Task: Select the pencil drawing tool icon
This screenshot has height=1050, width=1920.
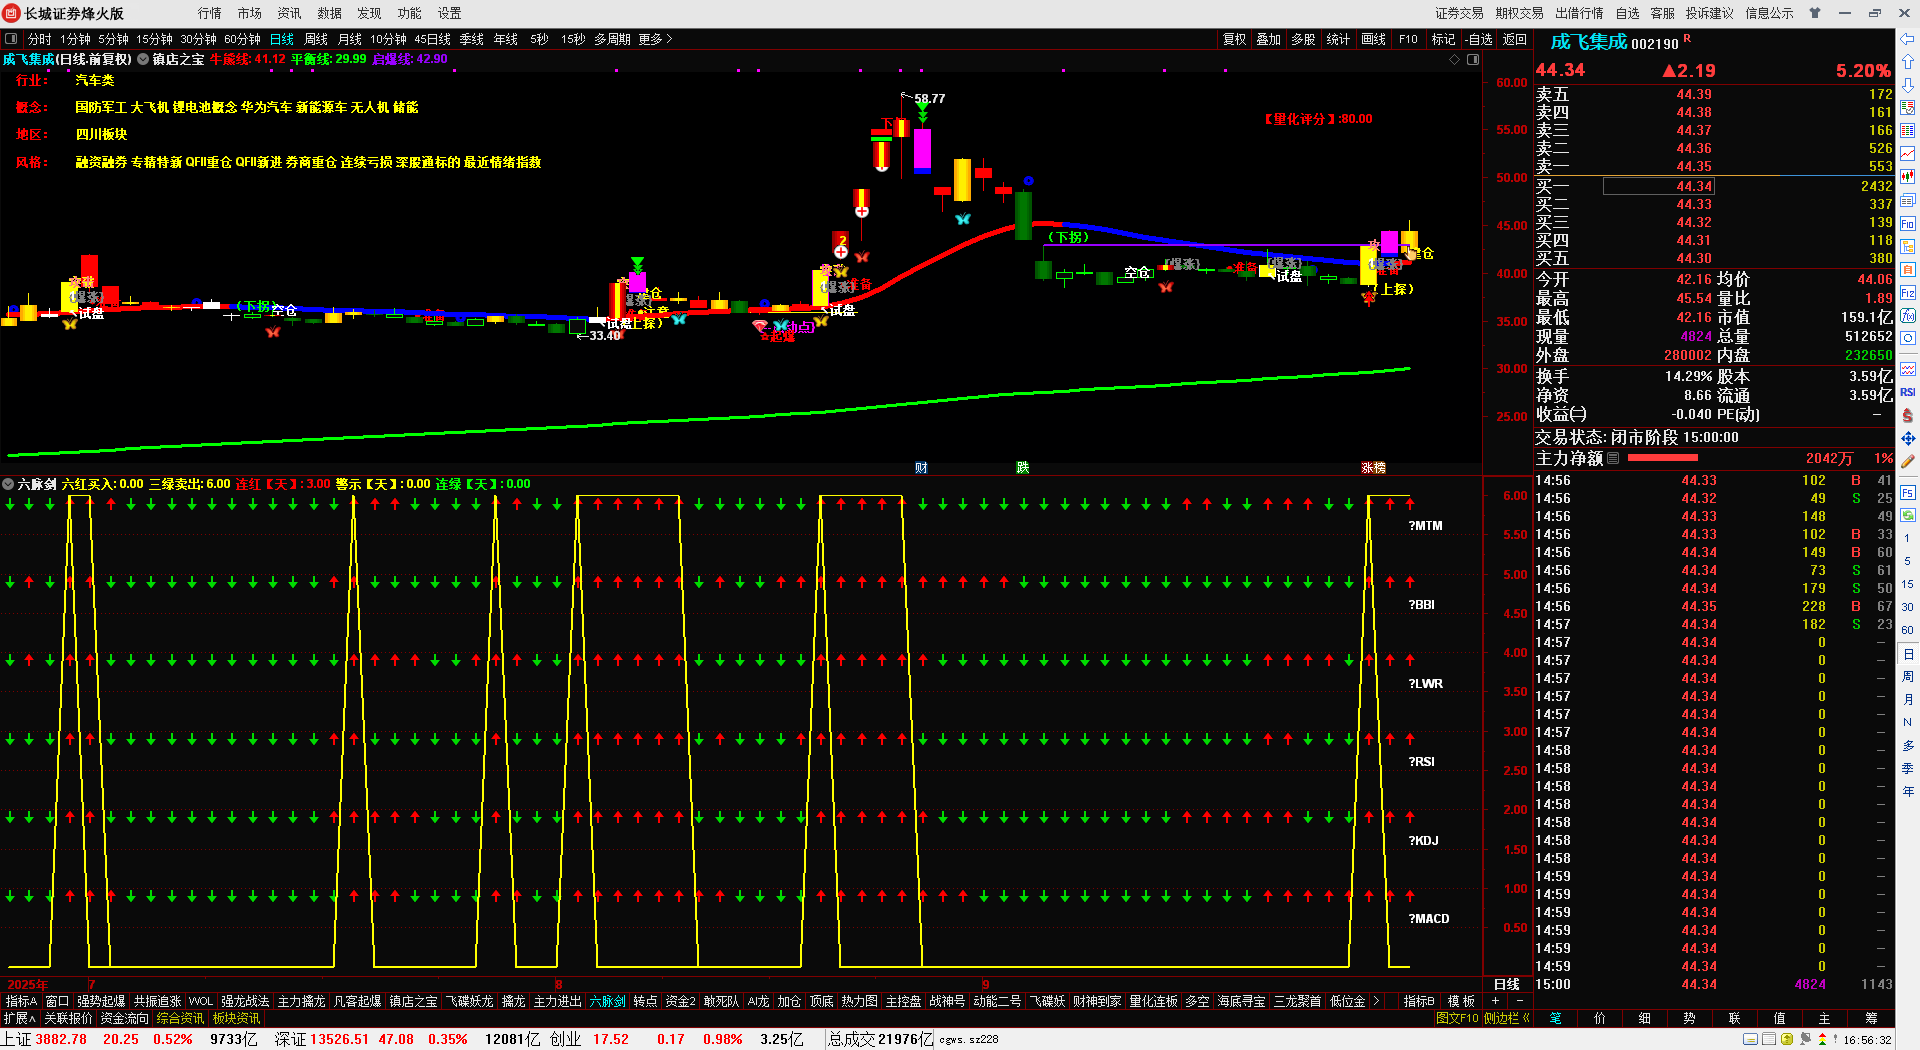Action: 1908,462
